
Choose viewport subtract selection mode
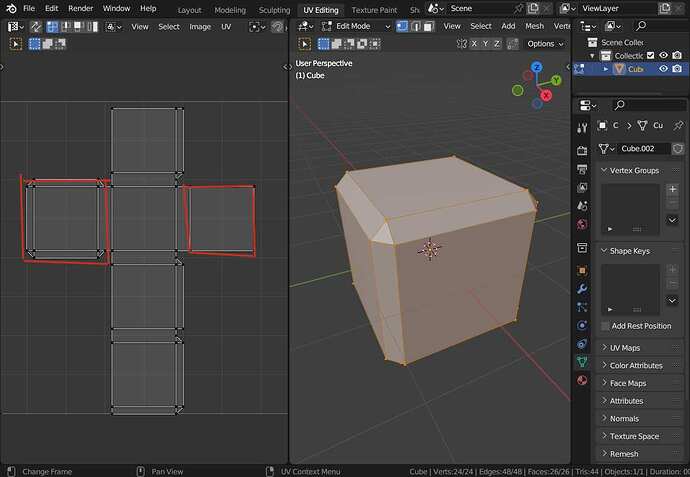pos(349,44)
